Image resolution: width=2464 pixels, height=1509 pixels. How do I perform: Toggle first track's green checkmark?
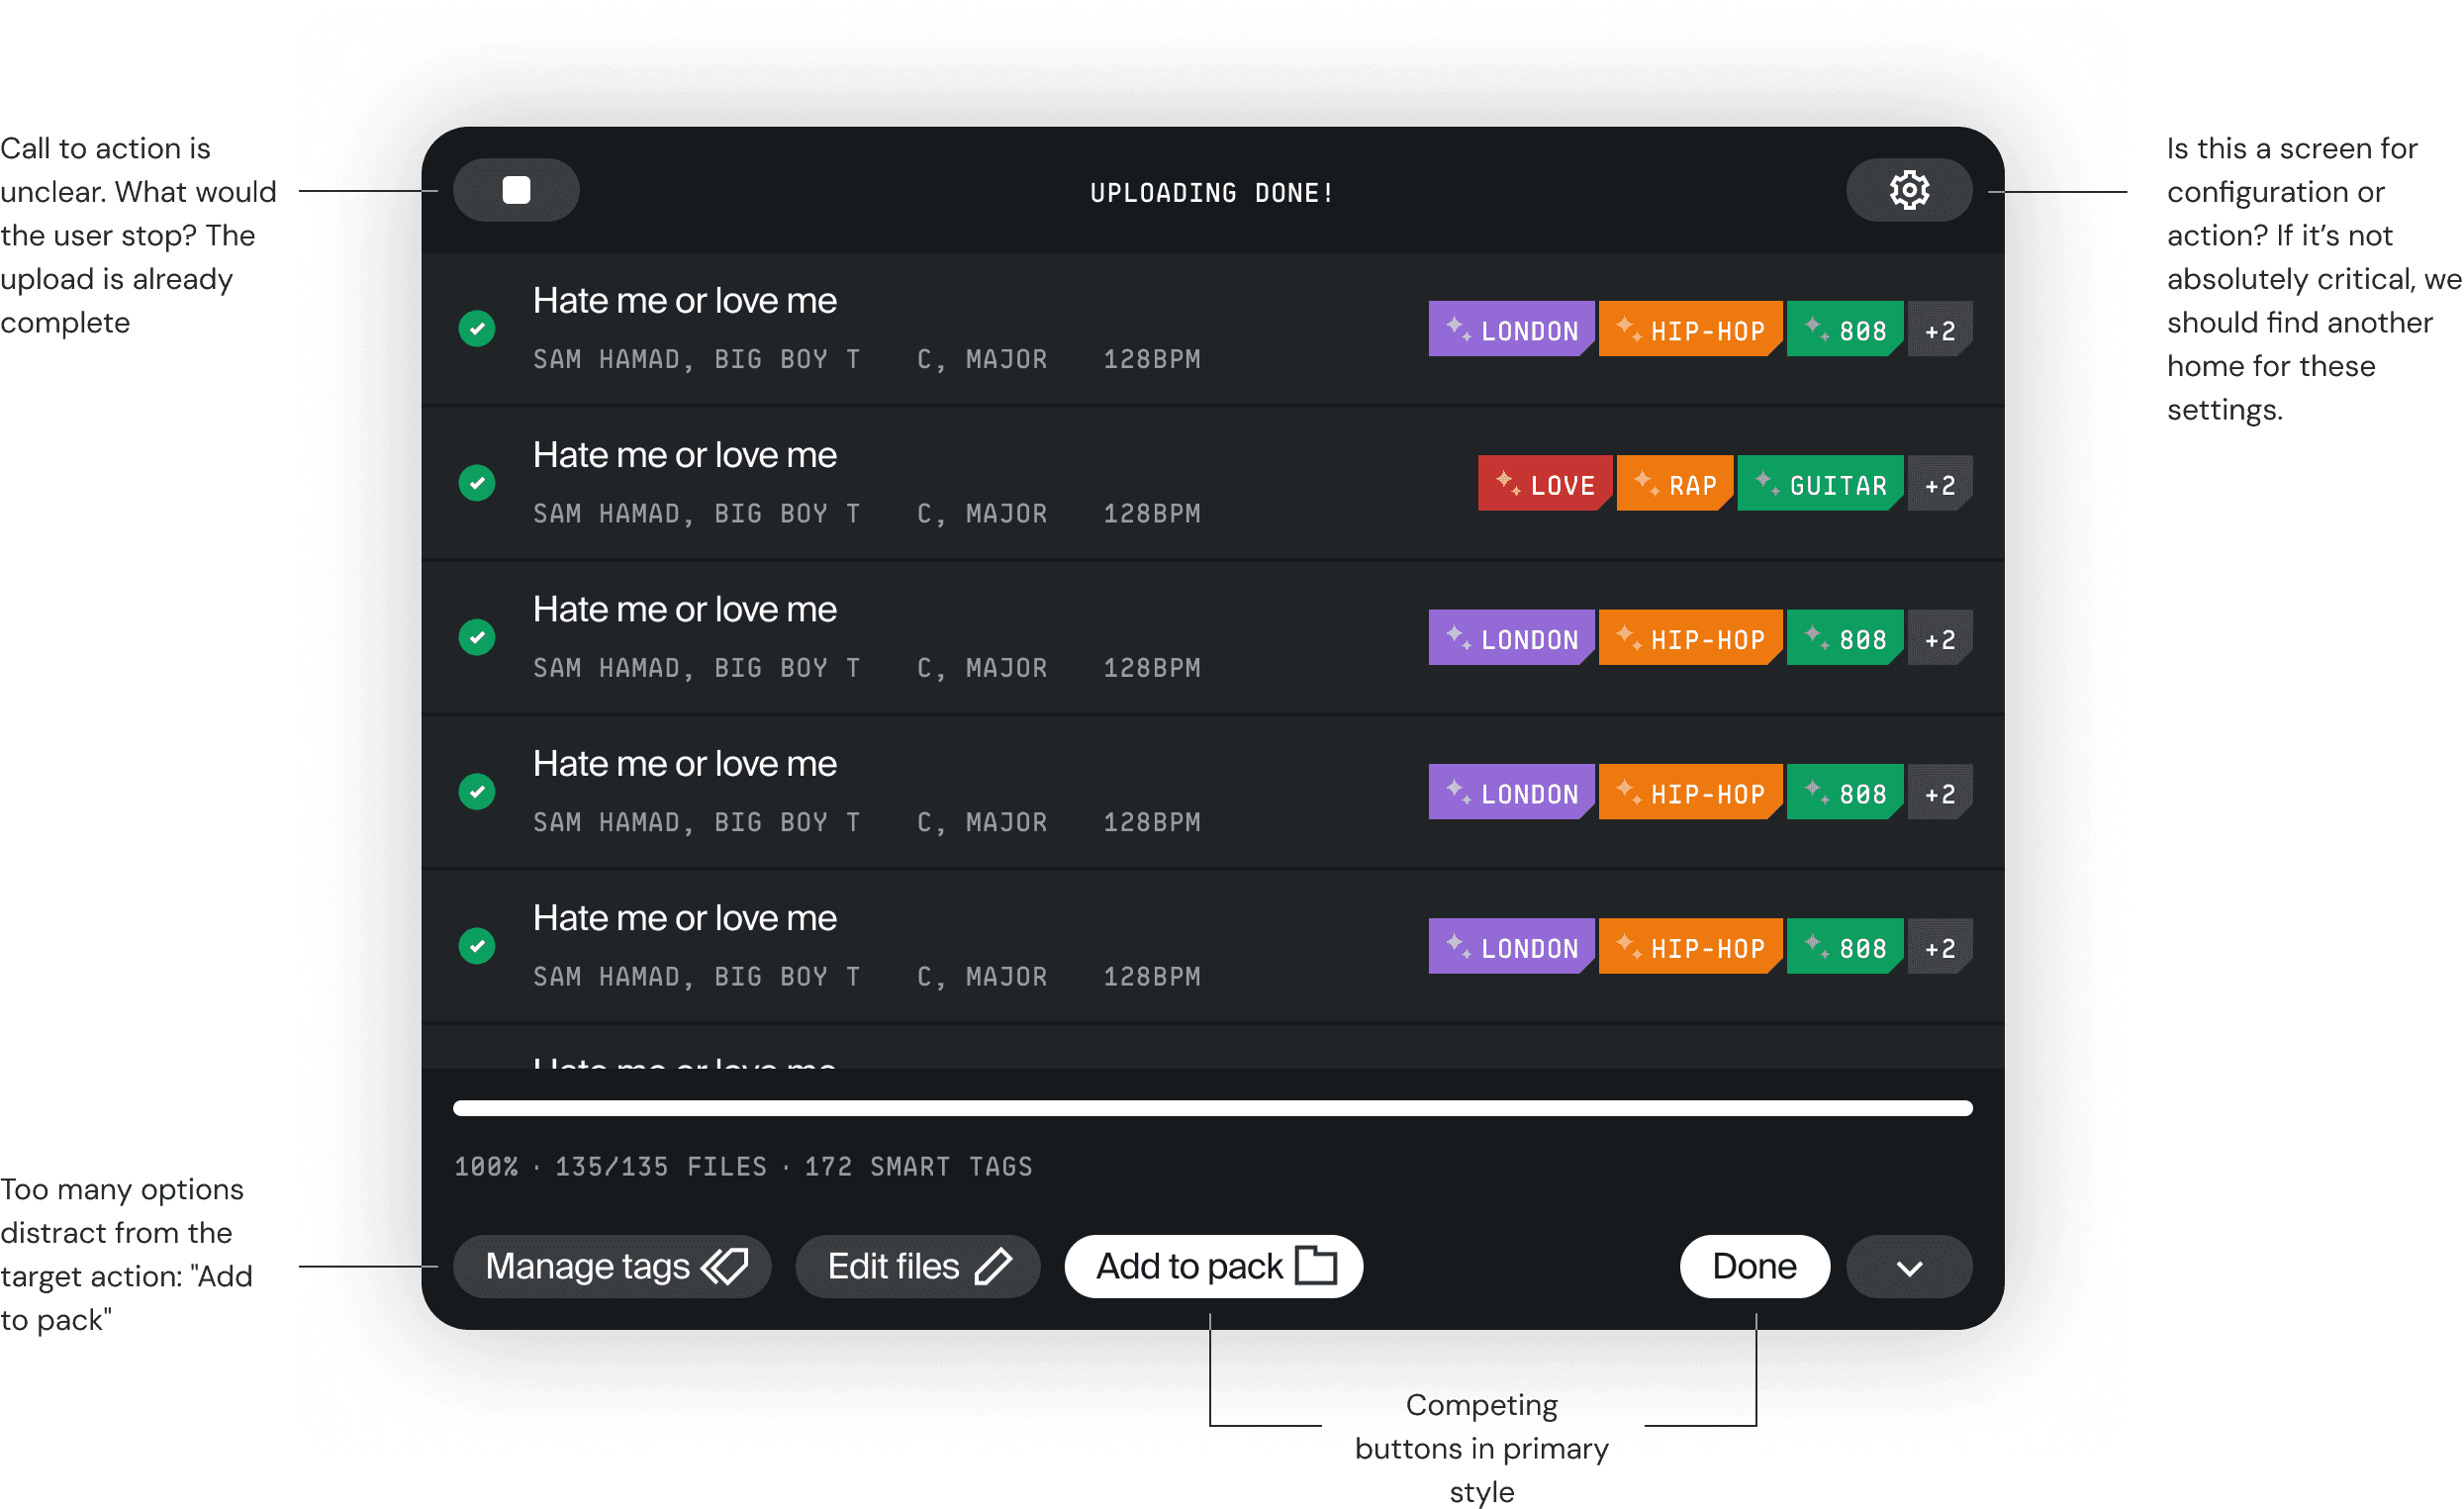click(477, 328)
